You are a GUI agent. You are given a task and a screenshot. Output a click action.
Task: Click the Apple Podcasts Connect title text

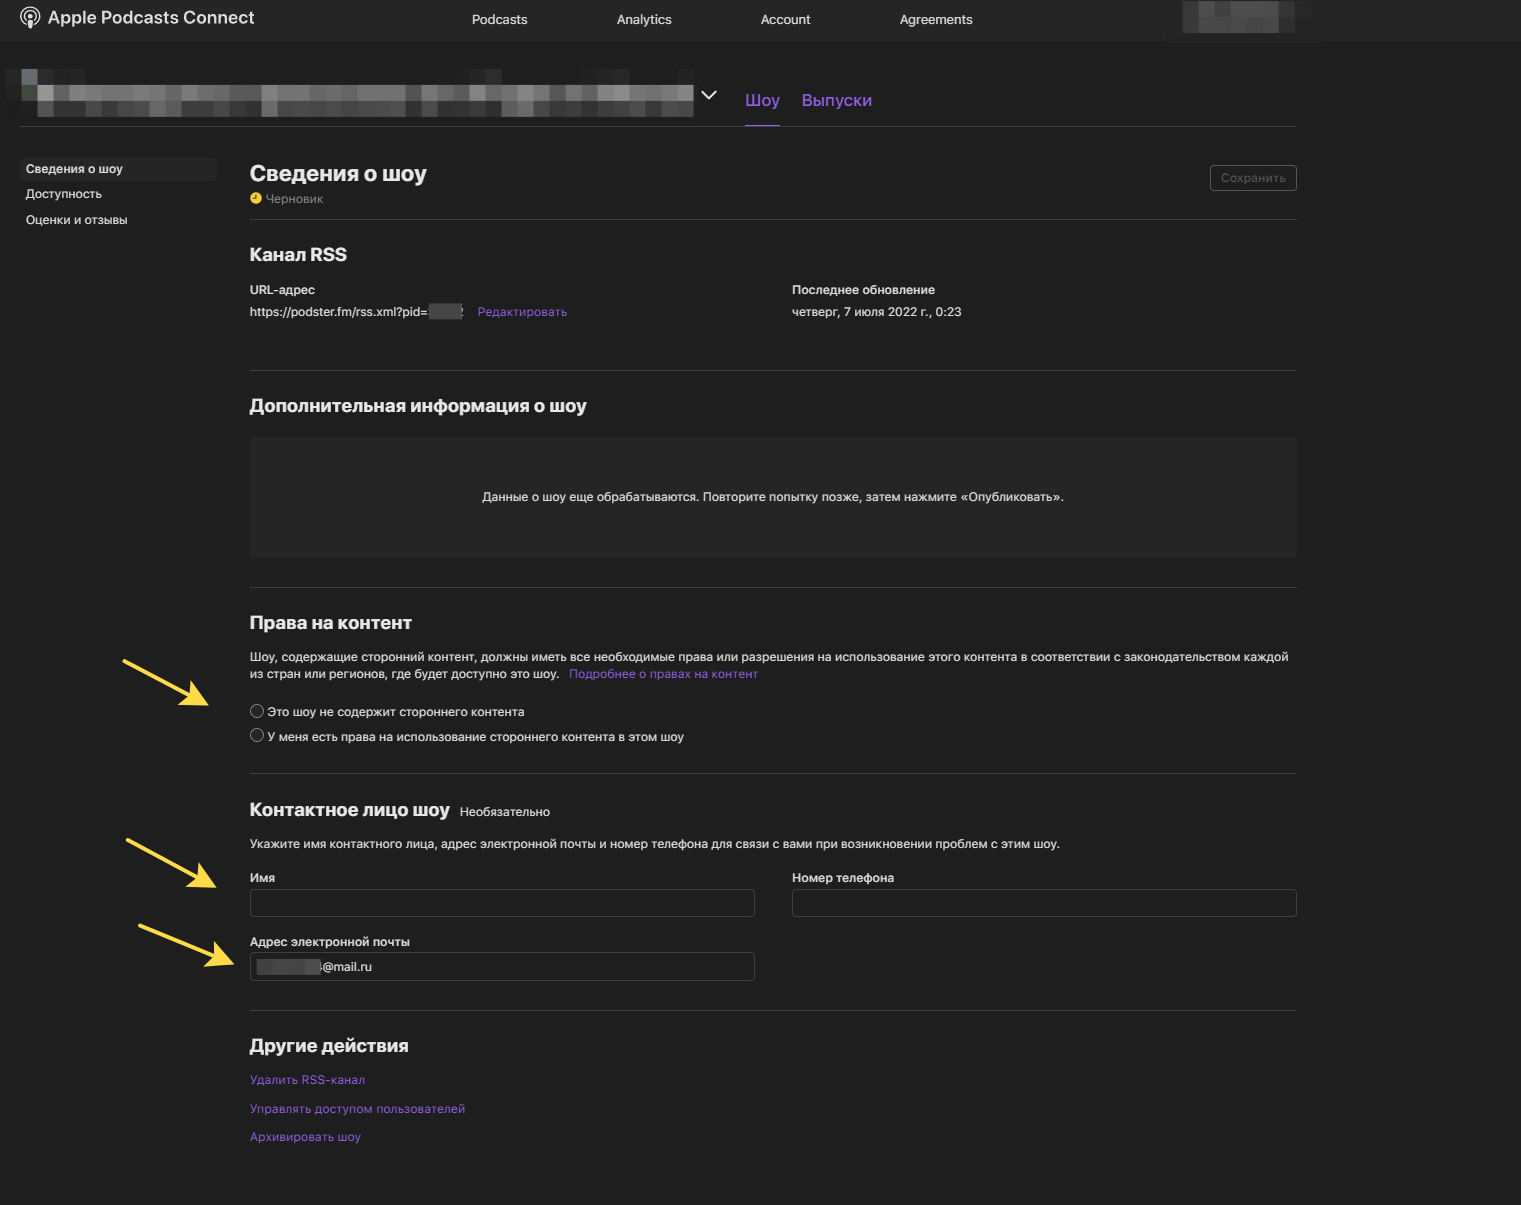coord(151,18)
